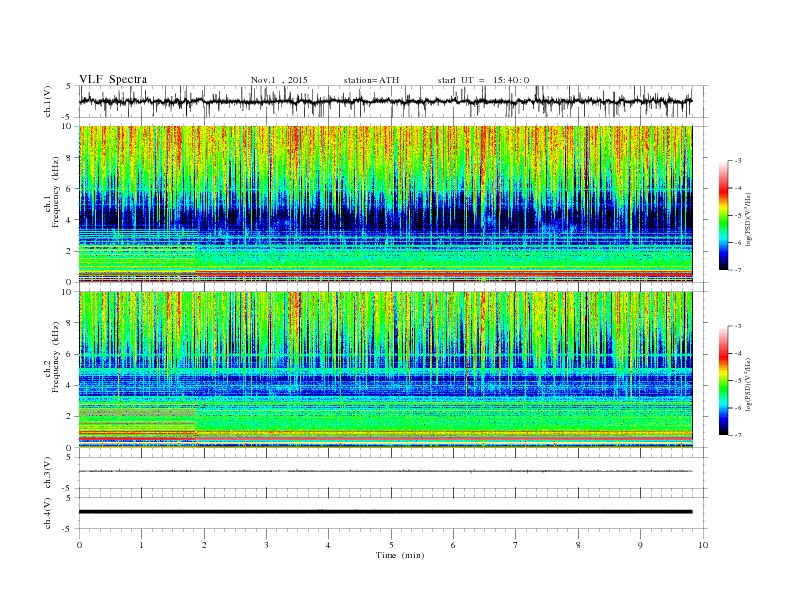
Task: Click the "6" tick on the time axis
Action: (x=453, y=545)
